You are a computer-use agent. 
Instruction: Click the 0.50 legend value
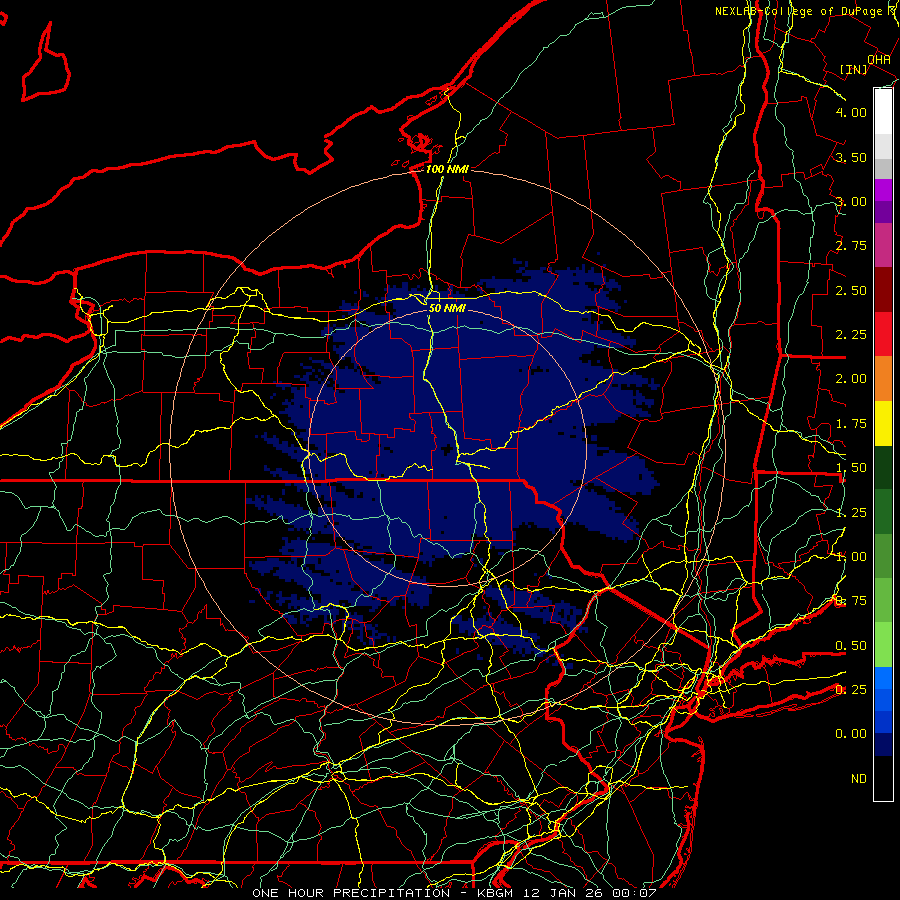click(x=851, y=646)
